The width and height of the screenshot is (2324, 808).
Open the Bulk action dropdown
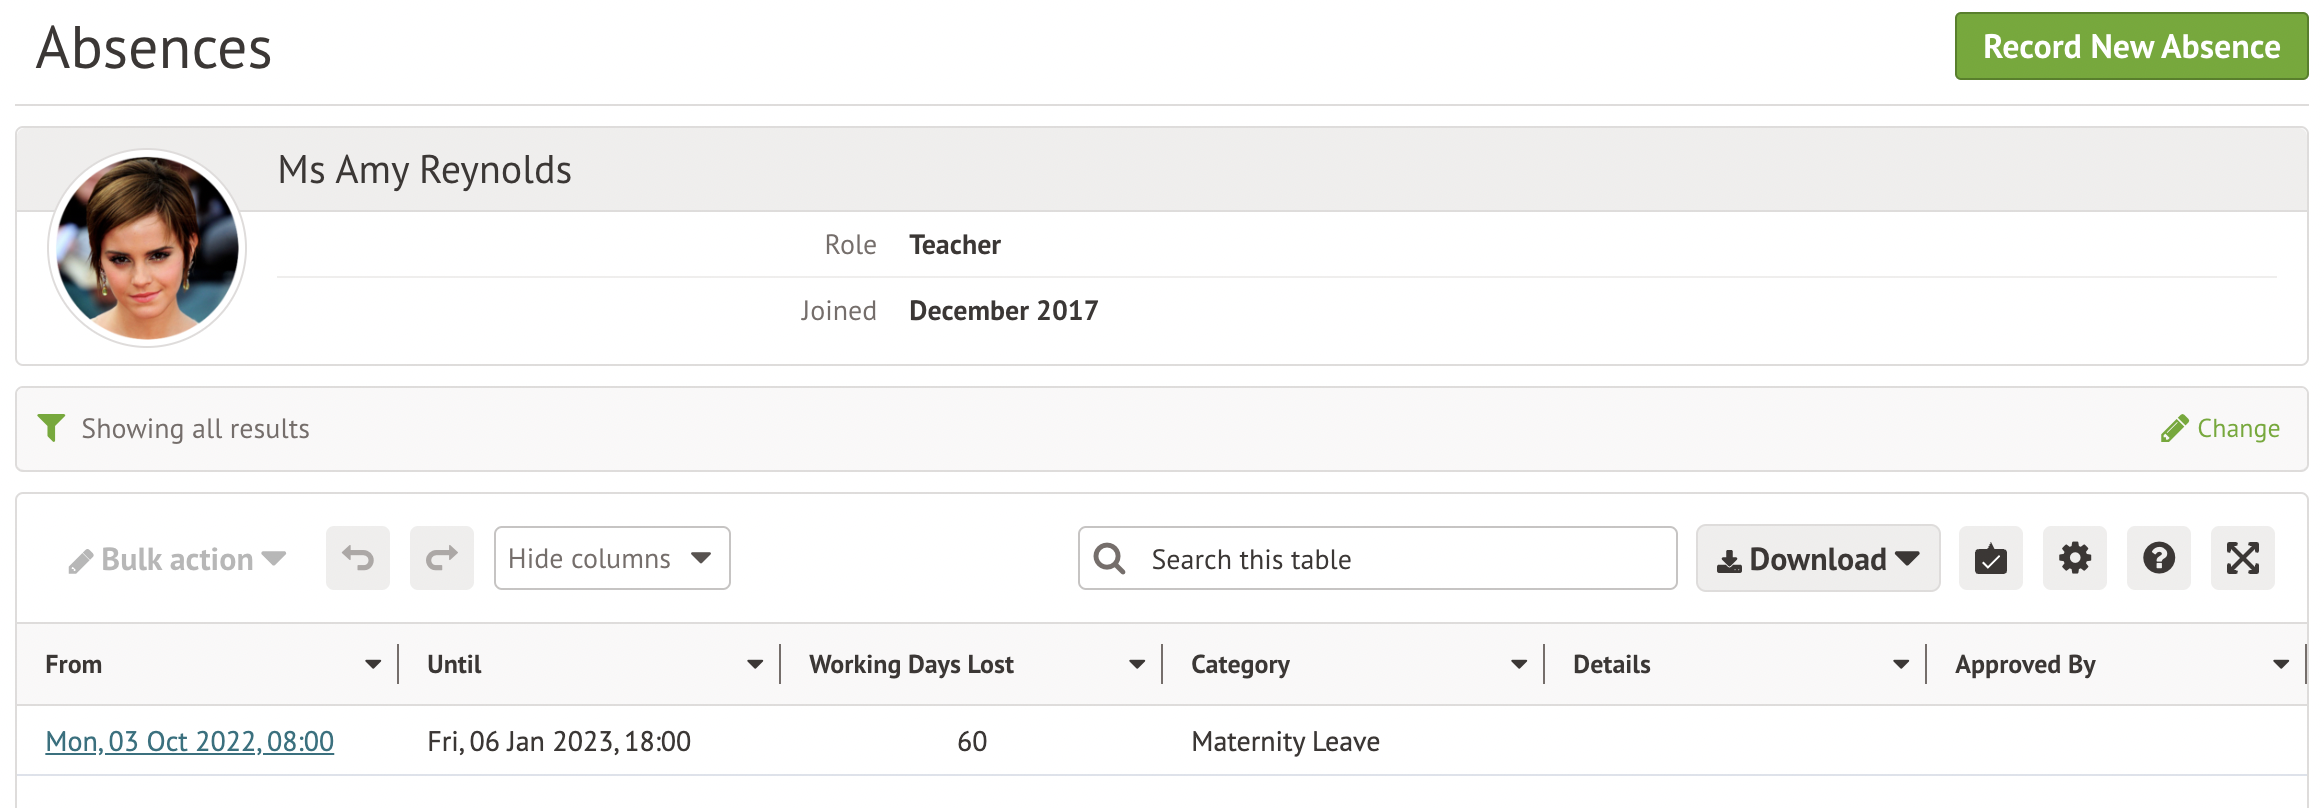178,559
